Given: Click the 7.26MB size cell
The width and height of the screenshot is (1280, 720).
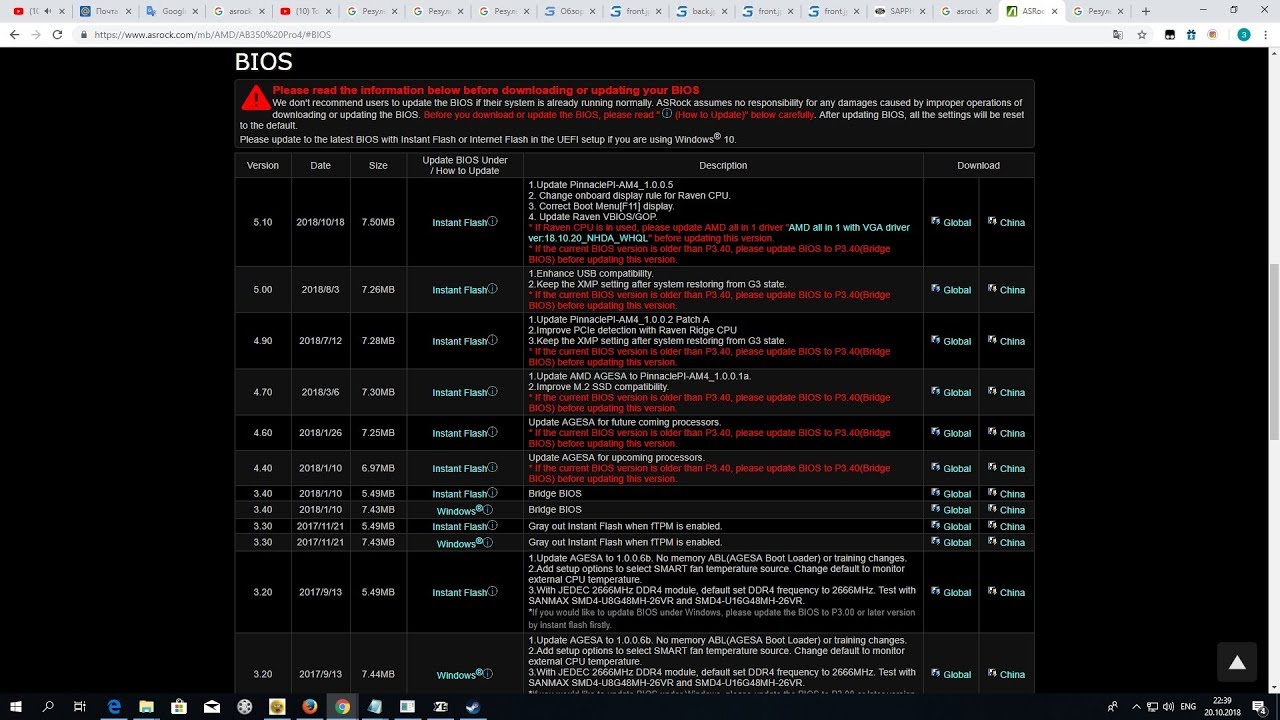Looking at the screenshot, I should click(378, 290).
